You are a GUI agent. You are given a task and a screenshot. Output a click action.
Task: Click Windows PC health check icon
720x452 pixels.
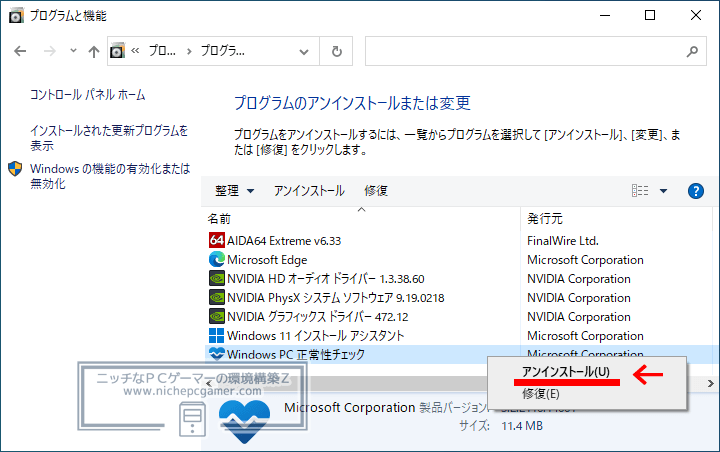(216, 354)
